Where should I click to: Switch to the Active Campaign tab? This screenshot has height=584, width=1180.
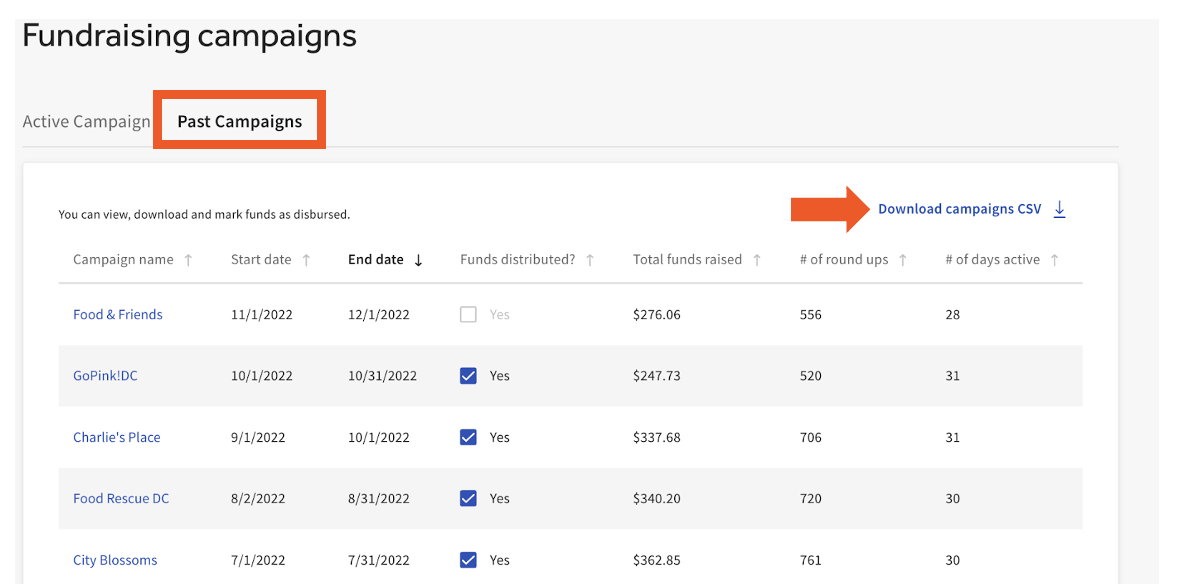click(86, 122)
